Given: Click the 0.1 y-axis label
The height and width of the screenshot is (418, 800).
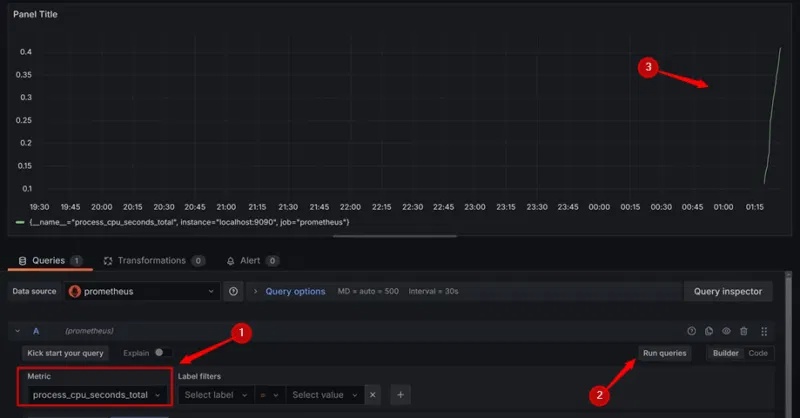Looking at the screenshot, I should tap(27, 189).
